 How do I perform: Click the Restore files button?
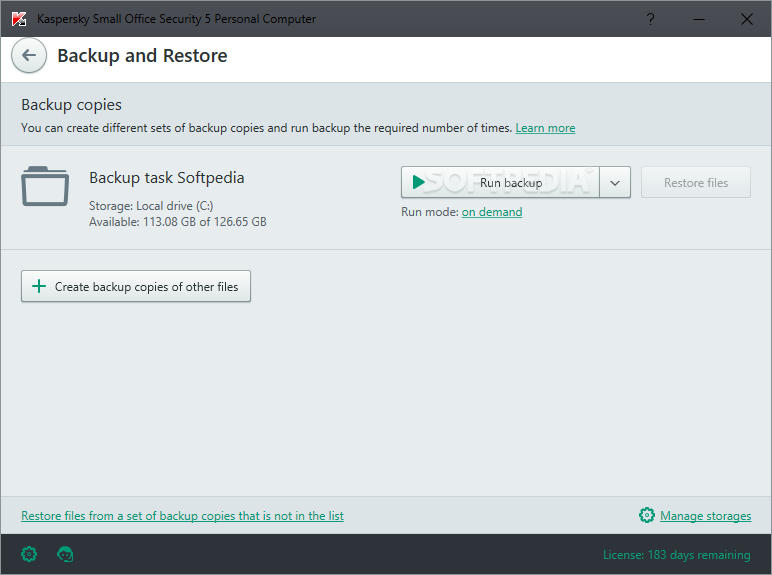(x=696, y=183)
